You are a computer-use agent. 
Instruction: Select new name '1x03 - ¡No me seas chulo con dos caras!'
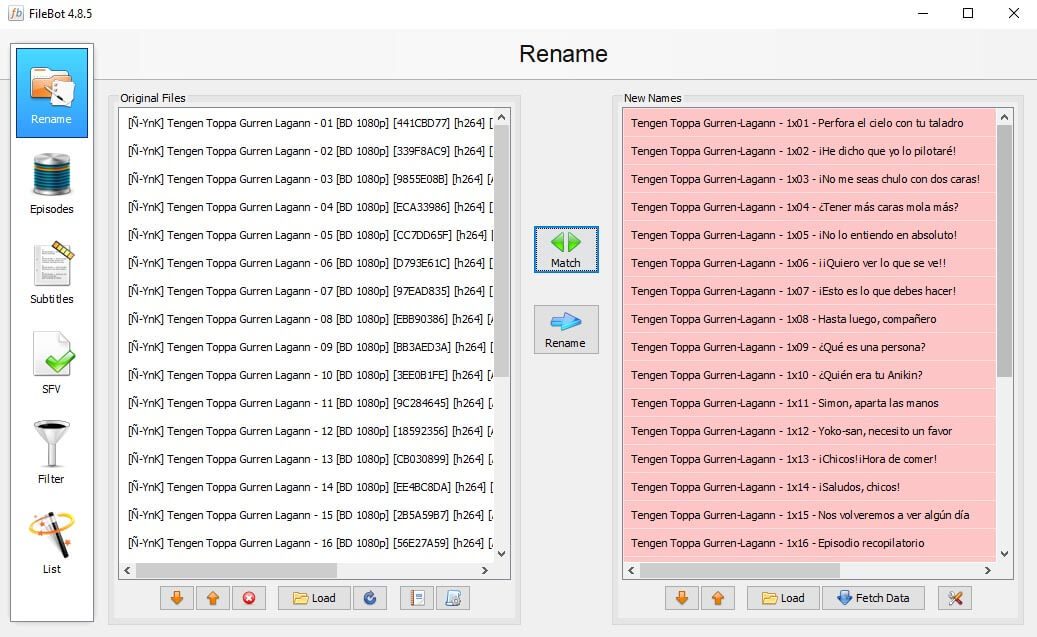click(x=809, y=179)
